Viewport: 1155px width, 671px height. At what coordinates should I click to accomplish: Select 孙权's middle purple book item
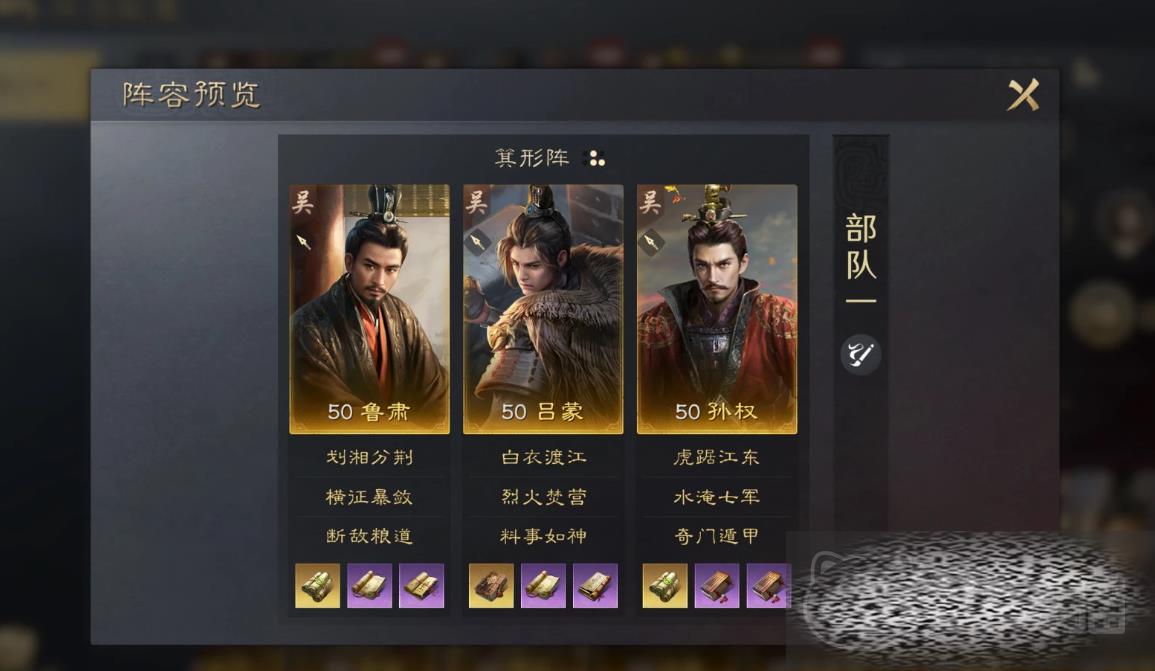[717, 586]
